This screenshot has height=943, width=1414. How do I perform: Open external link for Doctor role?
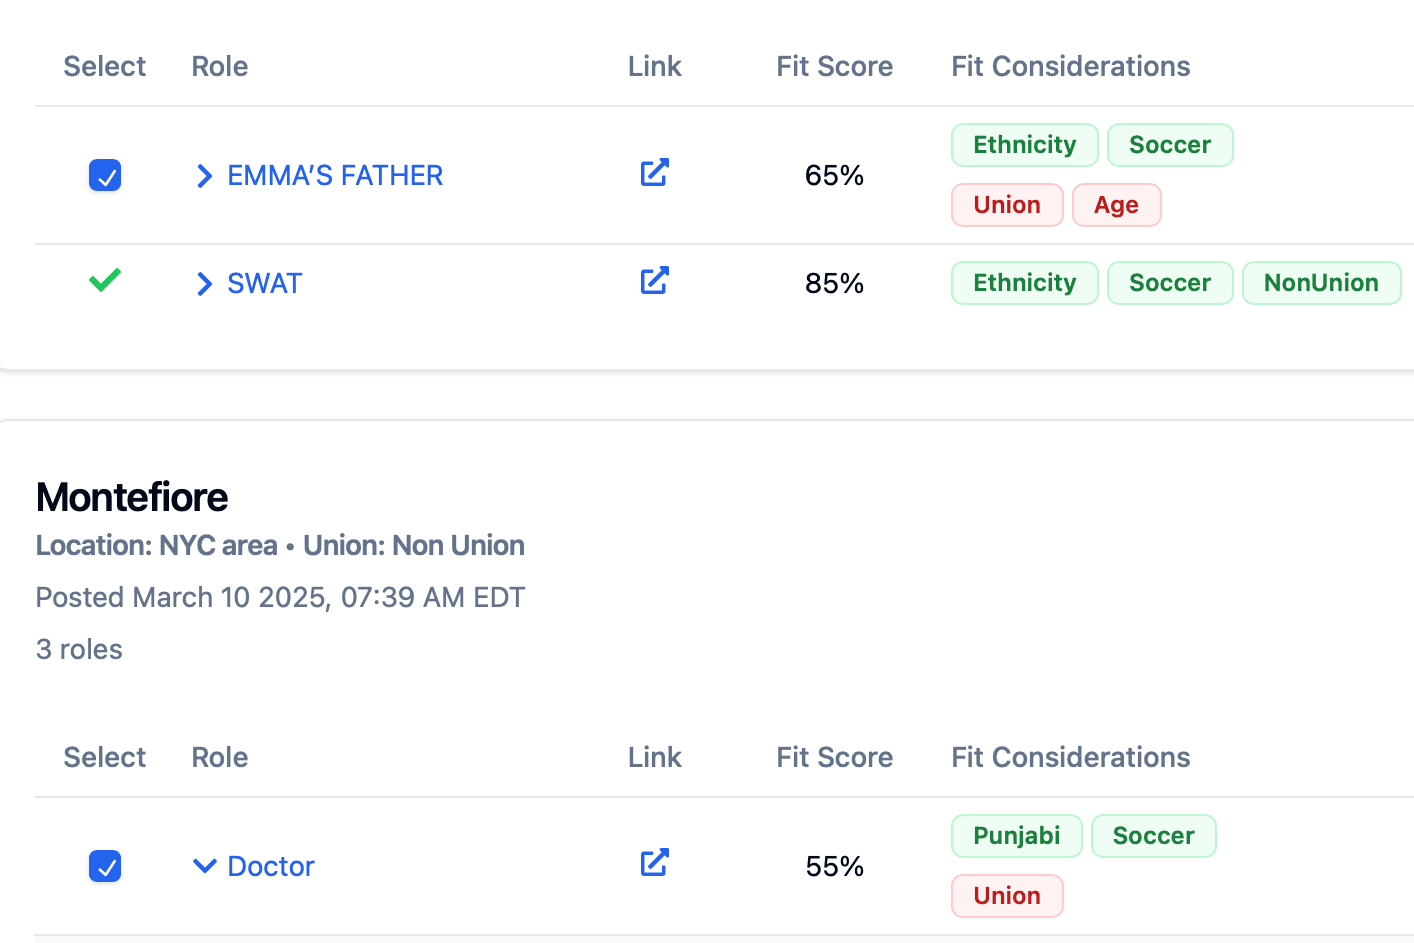654,863
